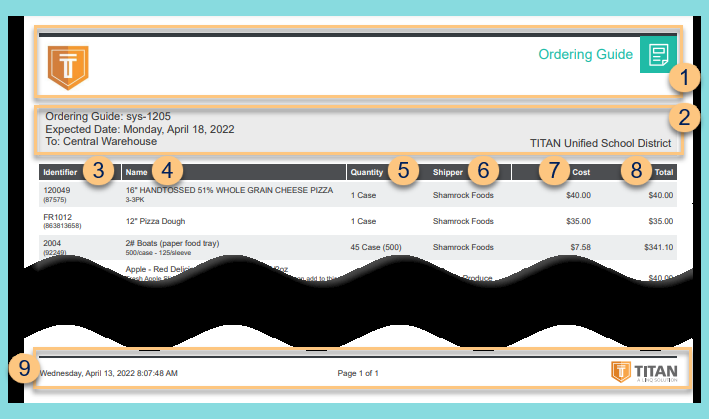Click 'Page 1 of 1' in footer
Viewport: 709px width, 419px height.
click(358, 373)
